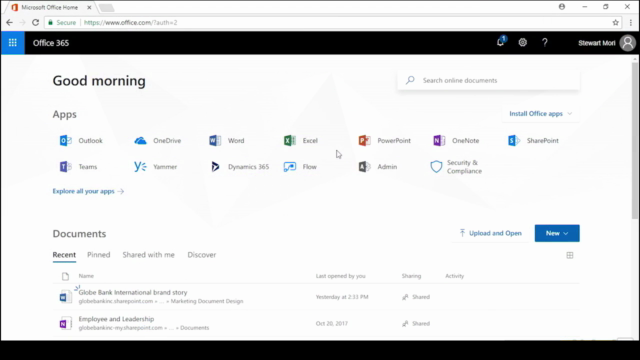The height and width of the screenshot is (360, 640).
Task: Click the Sharing column header
Action: pyautogui.click(x=411, y=276)
